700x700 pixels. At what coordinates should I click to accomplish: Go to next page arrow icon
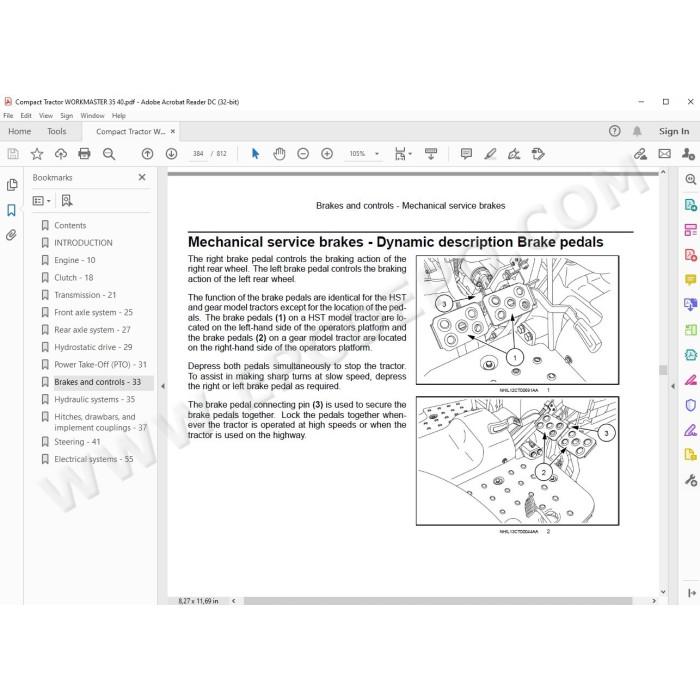[171, 154]
